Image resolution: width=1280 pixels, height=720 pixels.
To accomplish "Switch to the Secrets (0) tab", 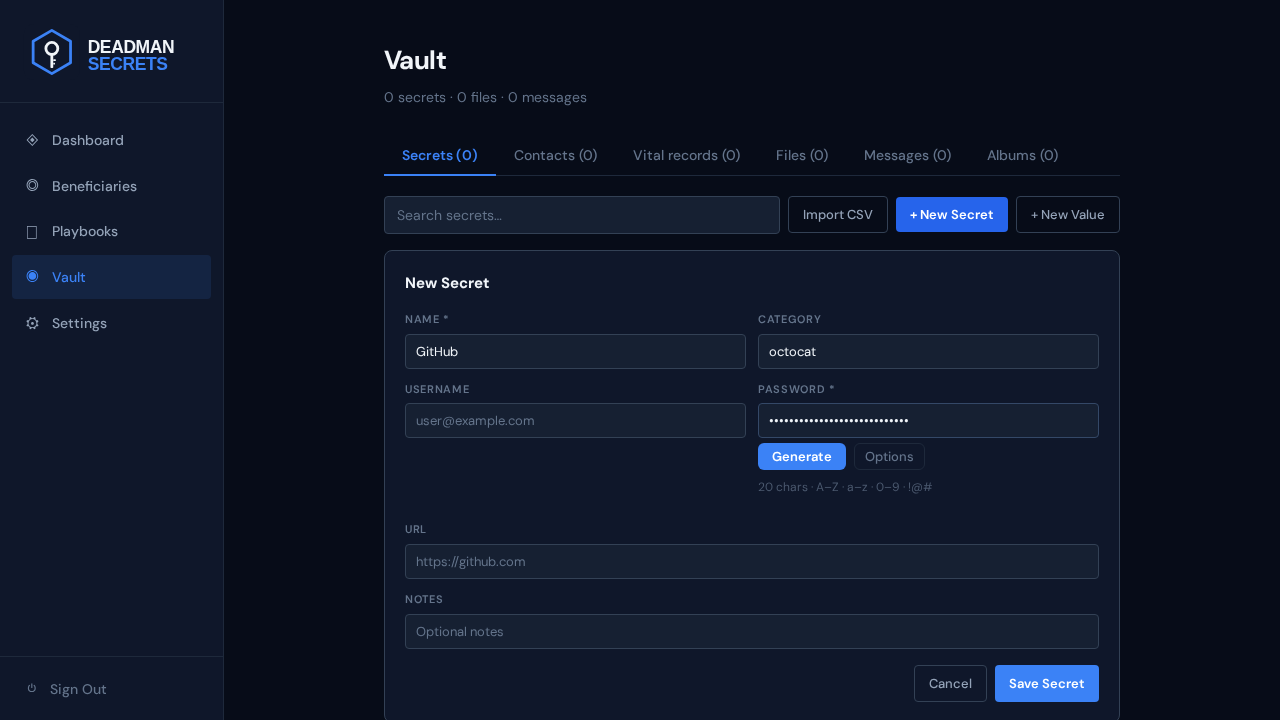I will (x=440, y=155).
